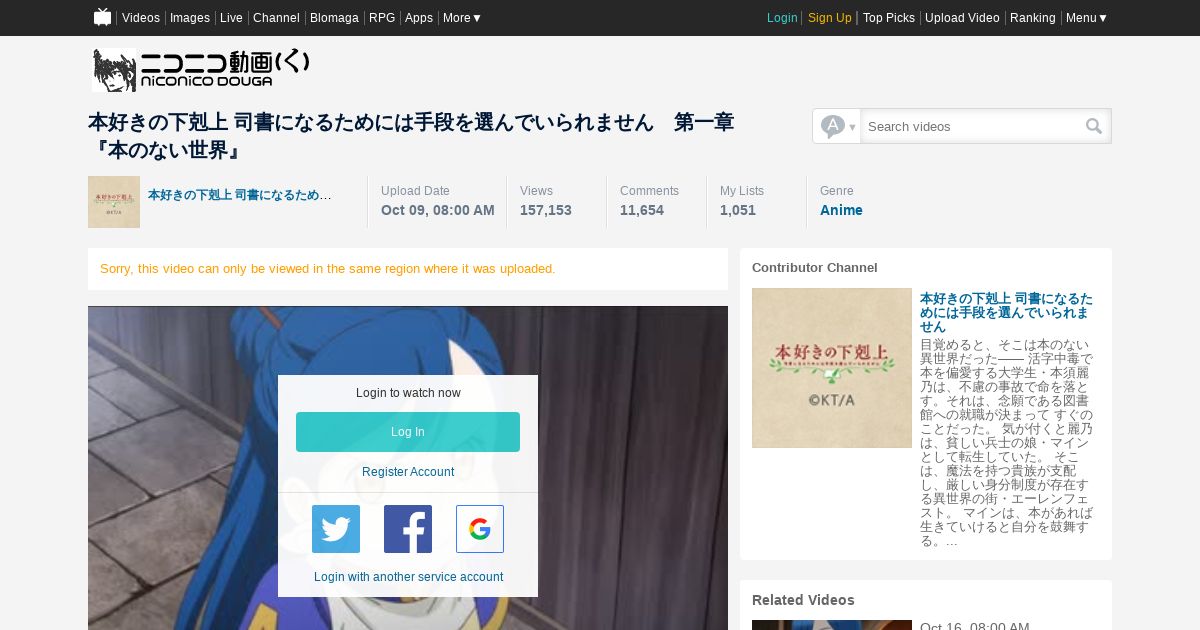The height and width of the screenshot is (630, 1200).
Task: Open the Niconico Douga logo homepage
Action: click(201, 70)
